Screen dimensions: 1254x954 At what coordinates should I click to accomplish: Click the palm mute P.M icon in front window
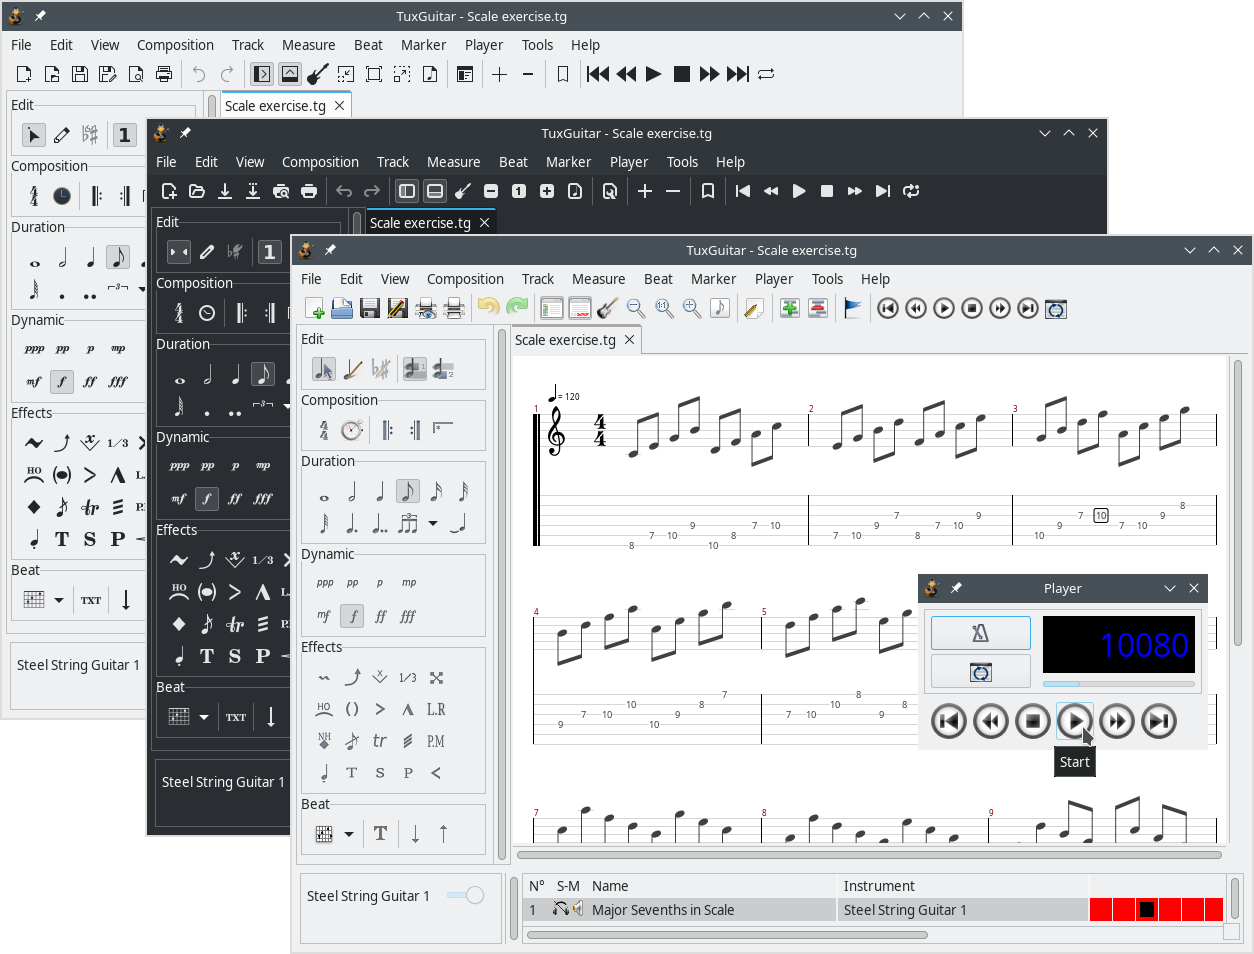[x=436, y=741]
